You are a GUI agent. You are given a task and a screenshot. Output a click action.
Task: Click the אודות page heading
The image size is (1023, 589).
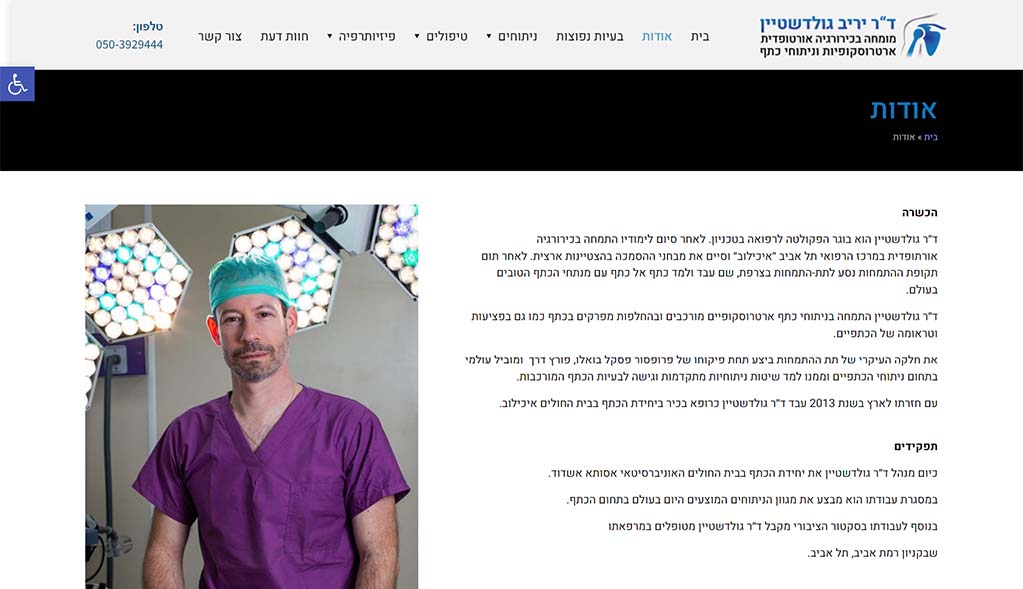pyautogui.click(x=904, y=109)
